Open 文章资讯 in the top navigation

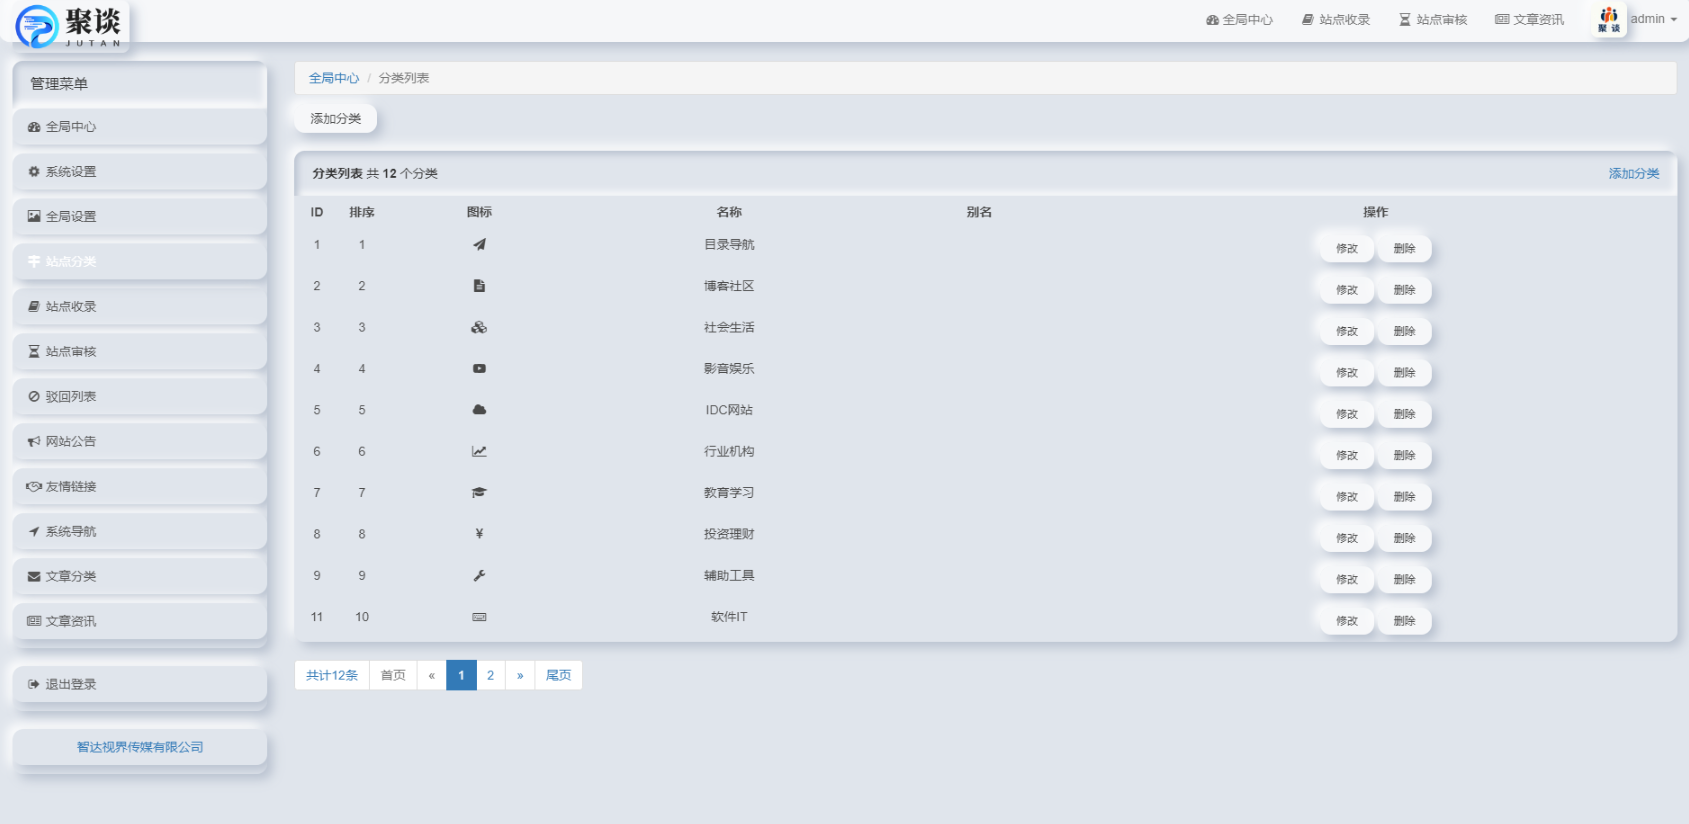tap(1530, 20)
